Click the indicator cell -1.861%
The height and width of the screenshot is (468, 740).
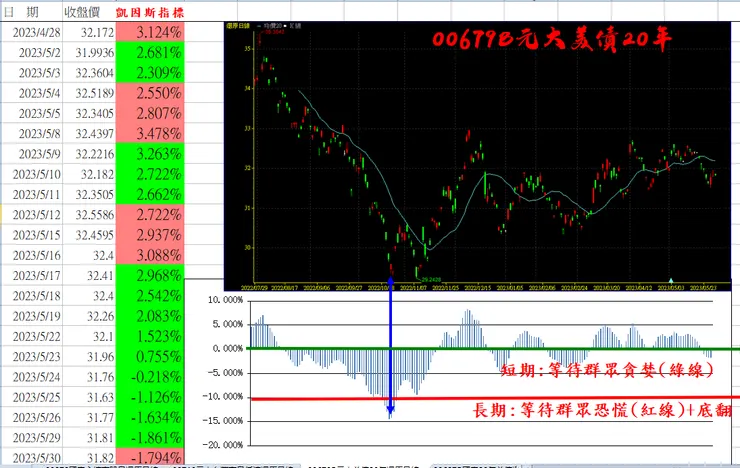[150, 438]
